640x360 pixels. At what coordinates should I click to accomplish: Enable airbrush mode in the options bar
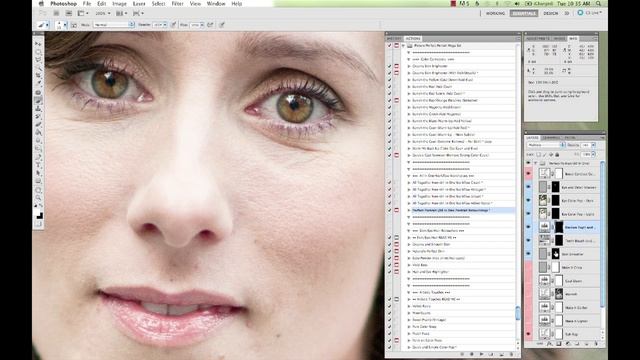210,25
